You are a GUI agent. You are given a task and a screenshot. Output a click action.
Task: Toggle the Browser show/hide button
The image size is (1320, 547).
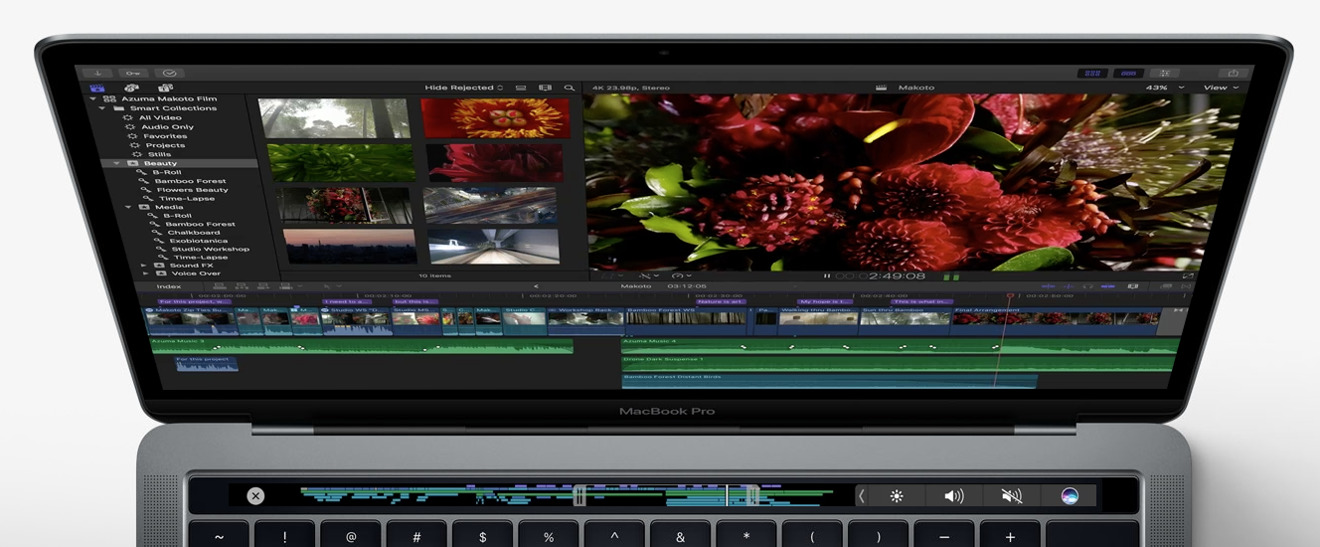[x=1091, y=73]
